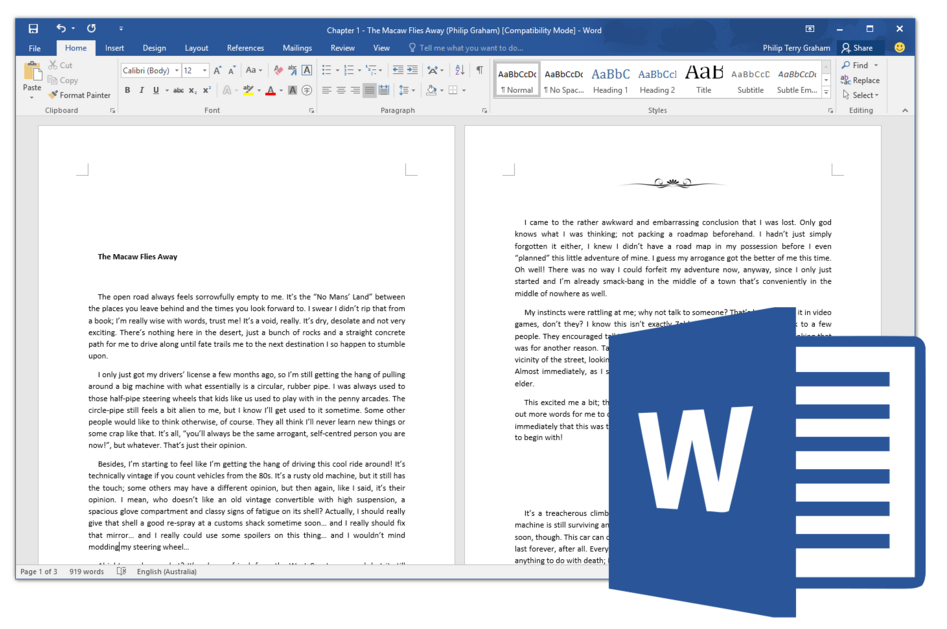Sort the selected text alphabetically
The image size is (947, 629).
click(x=458, y=70)
